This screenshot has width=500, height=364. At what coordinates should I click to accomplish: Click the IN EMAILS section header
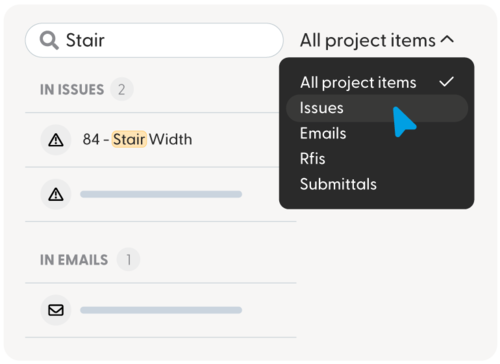74,260
